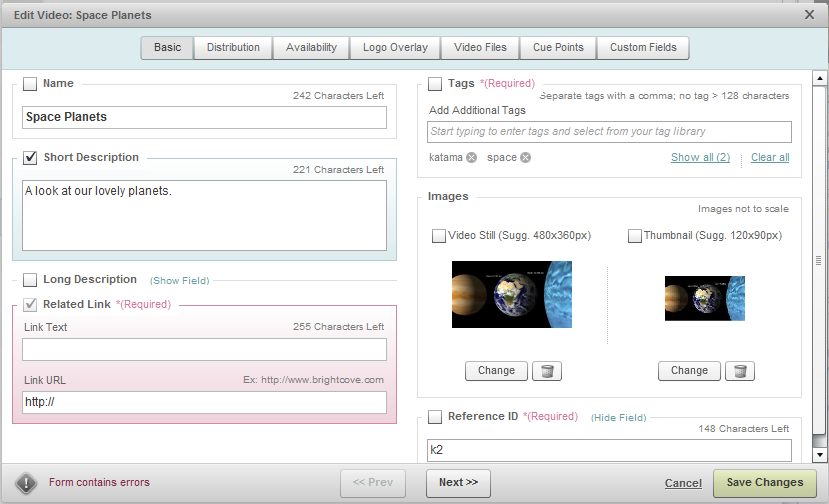Click the Short Description text area

pos(204,216)
